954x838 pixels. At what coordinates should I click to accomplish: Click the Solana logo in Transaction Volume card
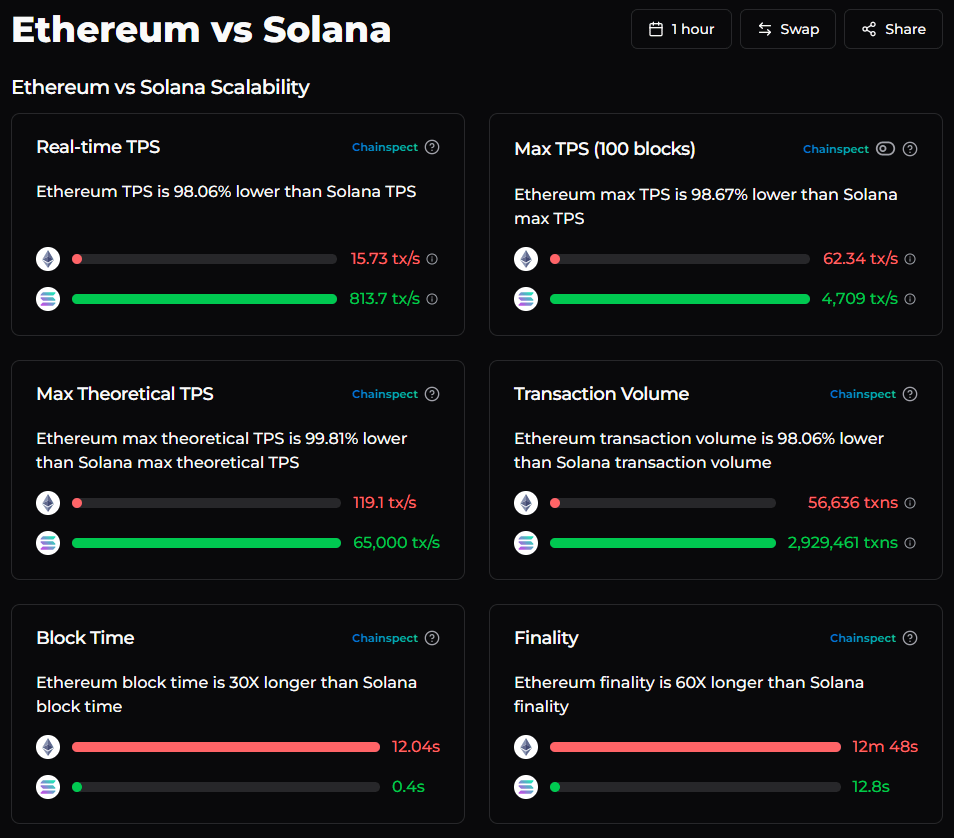point(525,542)
